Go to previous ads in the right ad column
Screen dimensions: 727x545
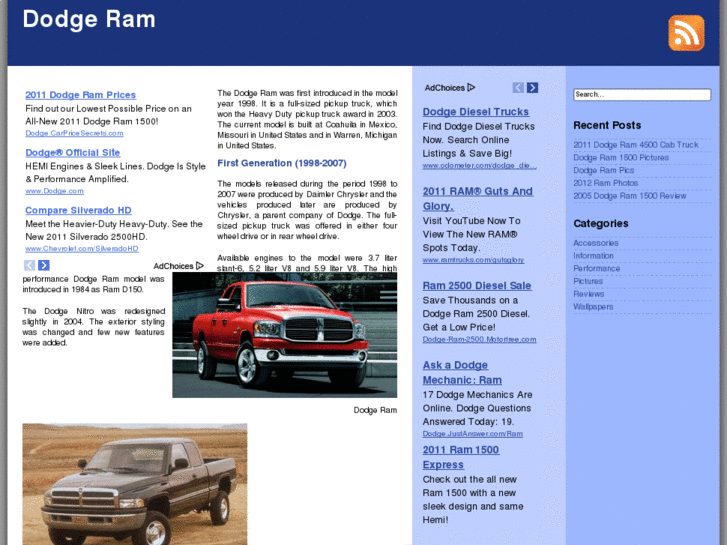pos(518,88)
